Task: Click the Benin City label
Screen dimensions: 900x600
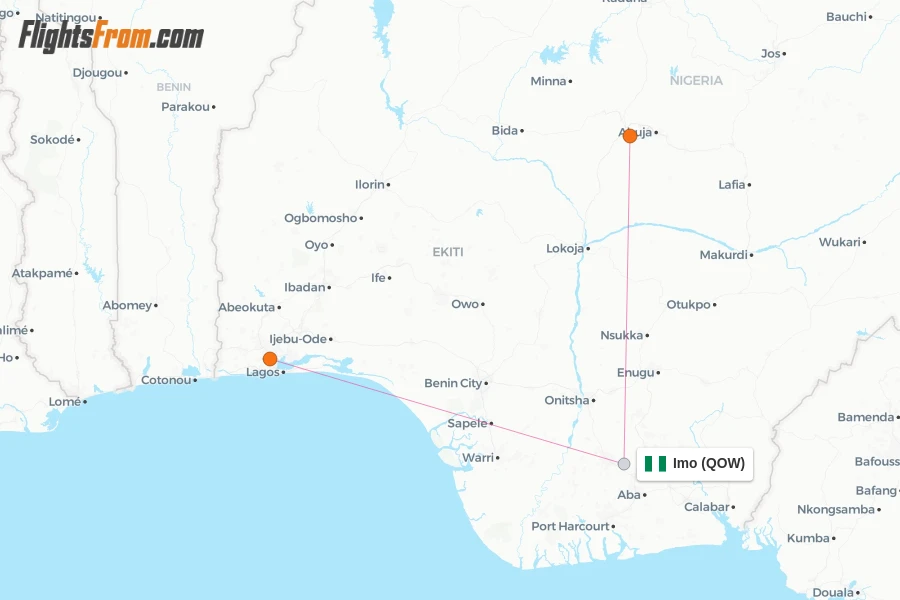Action: (453, 383)
